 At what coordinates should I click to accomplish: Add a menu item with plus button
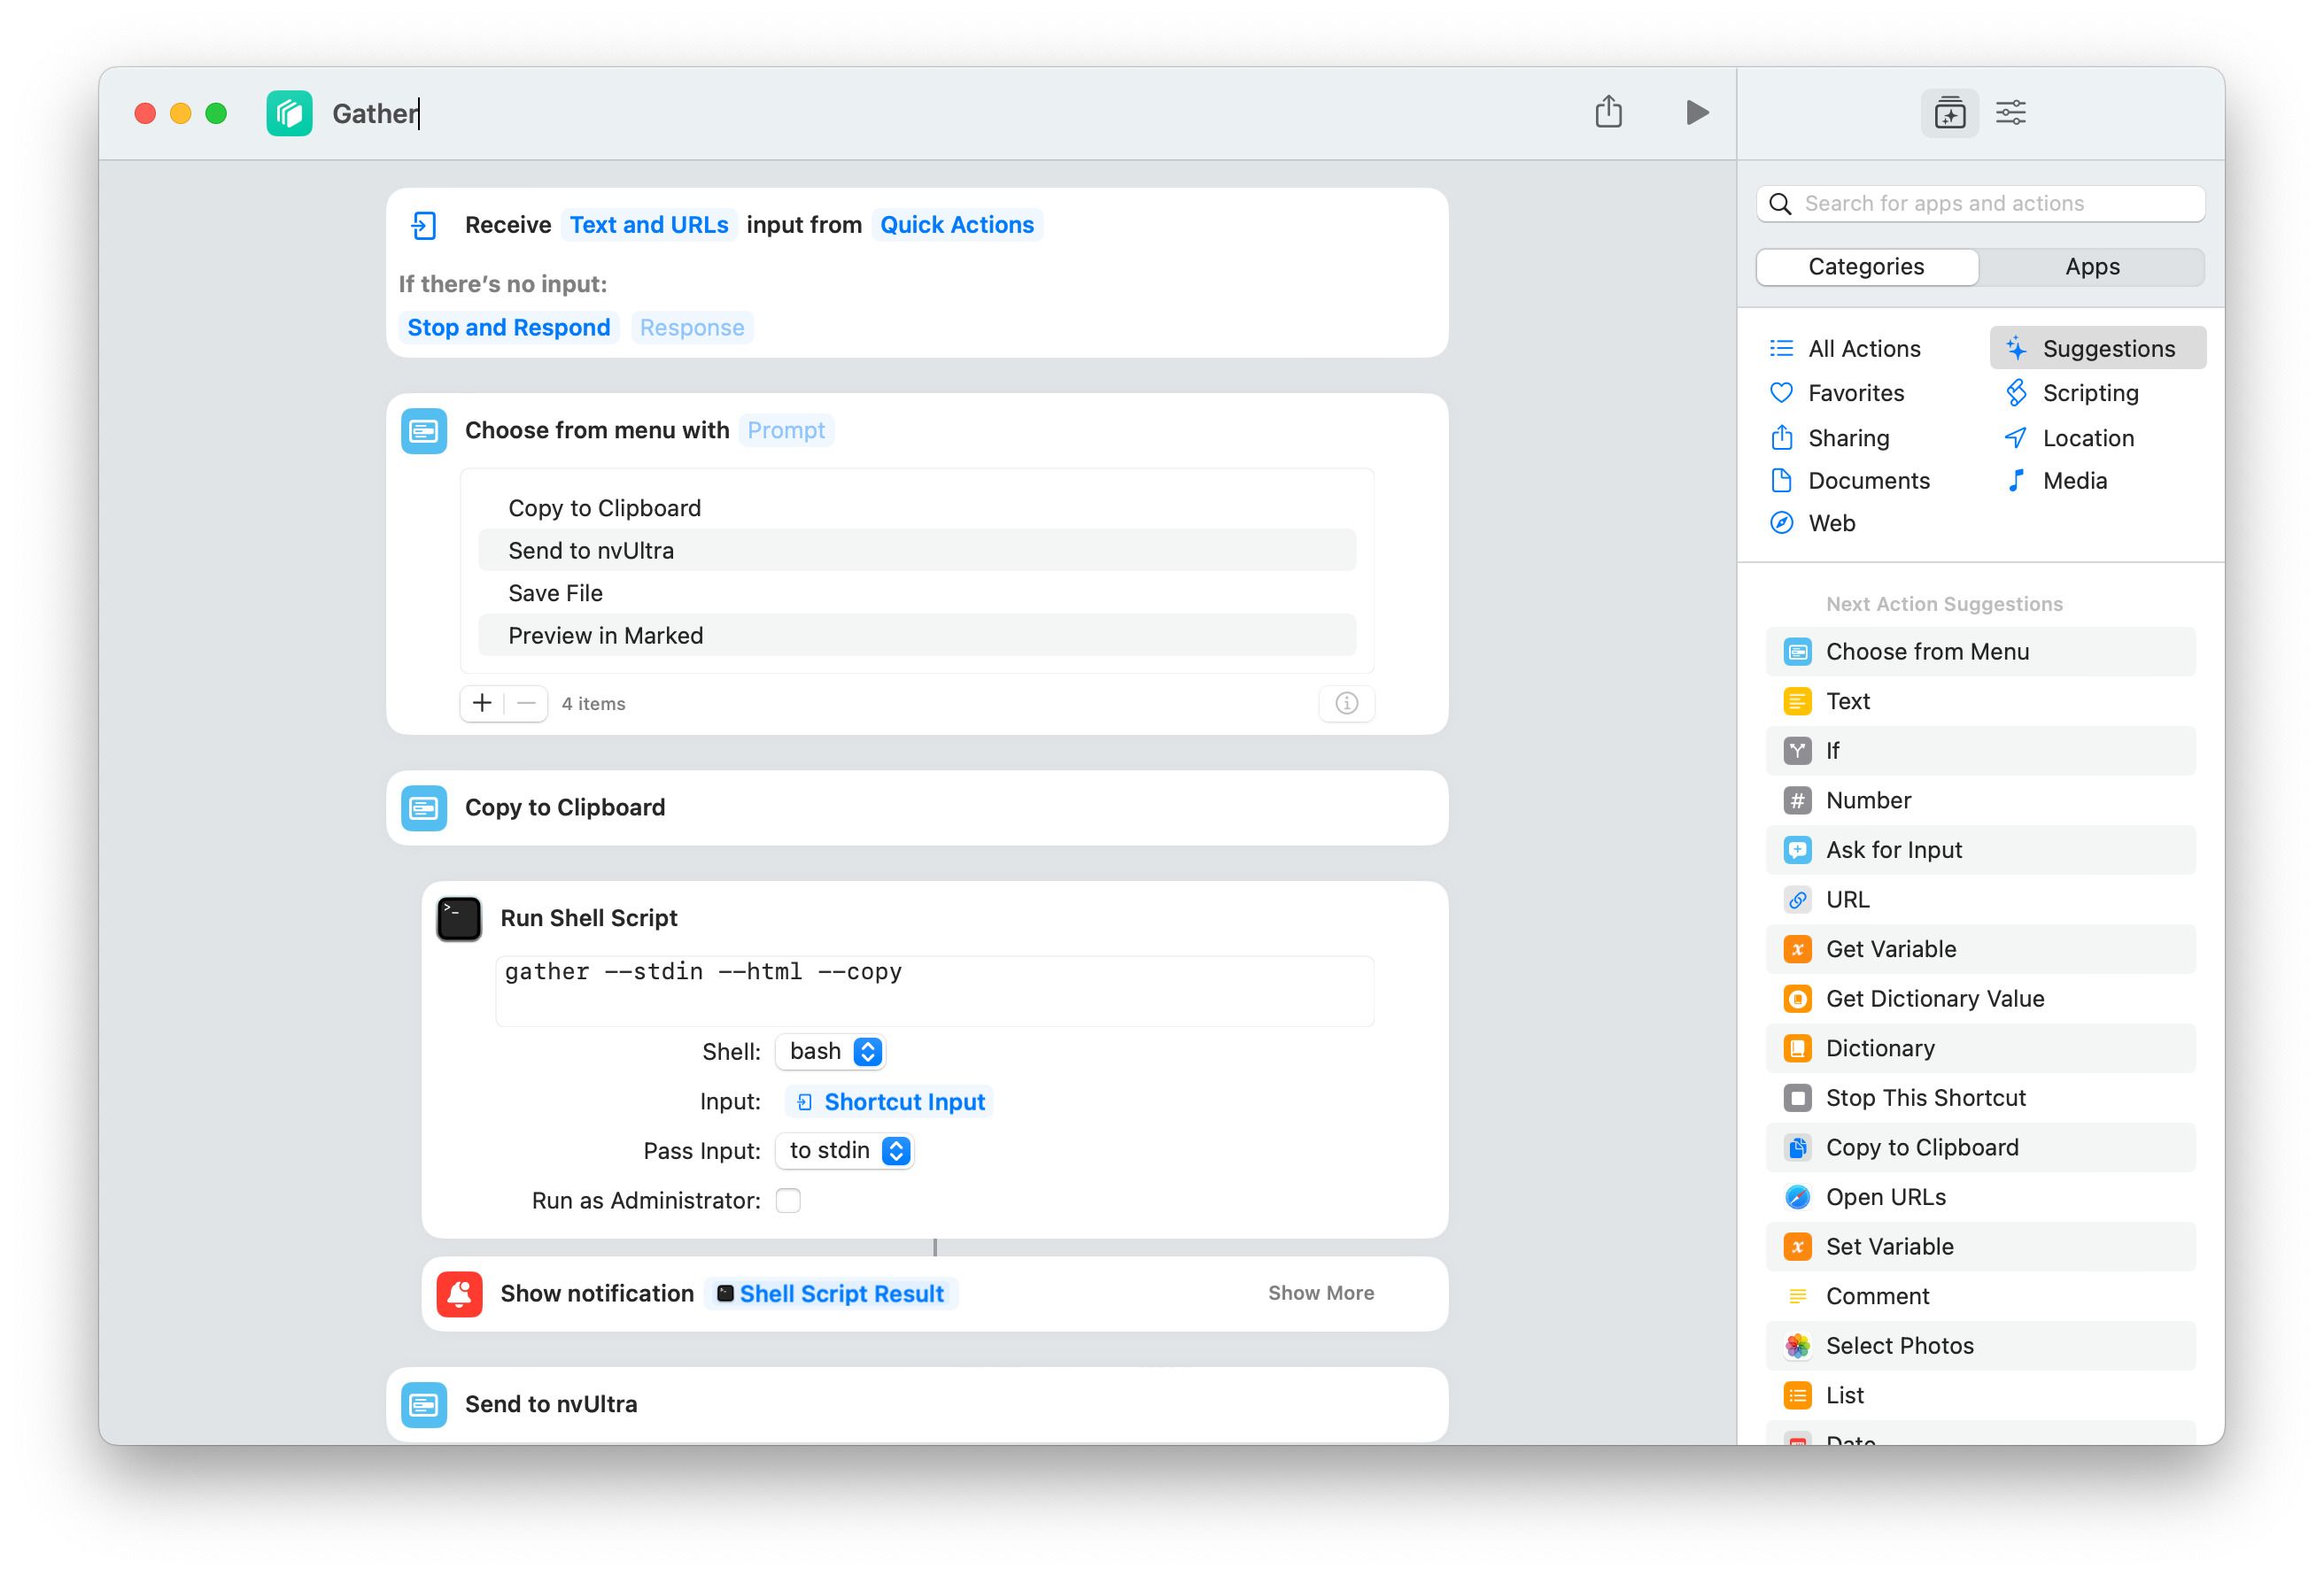pos(482,703)
